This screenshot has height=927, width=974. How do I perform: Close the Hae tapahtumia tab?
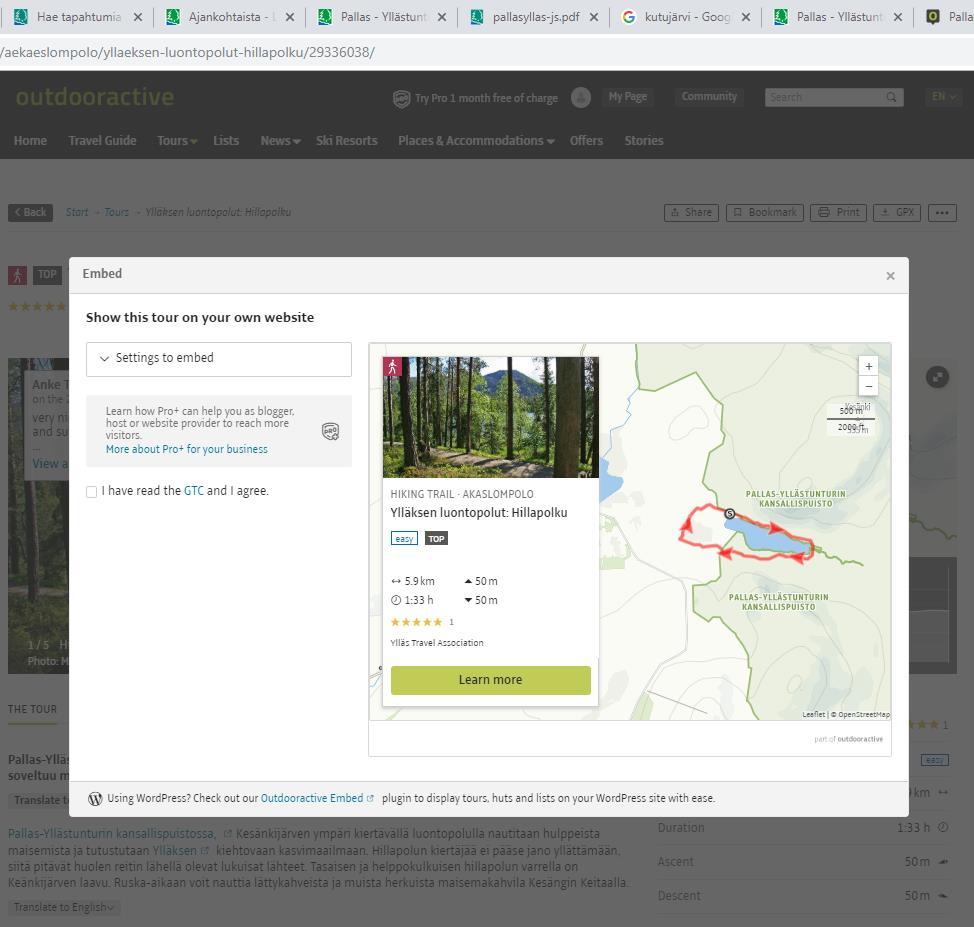(138, 17)
